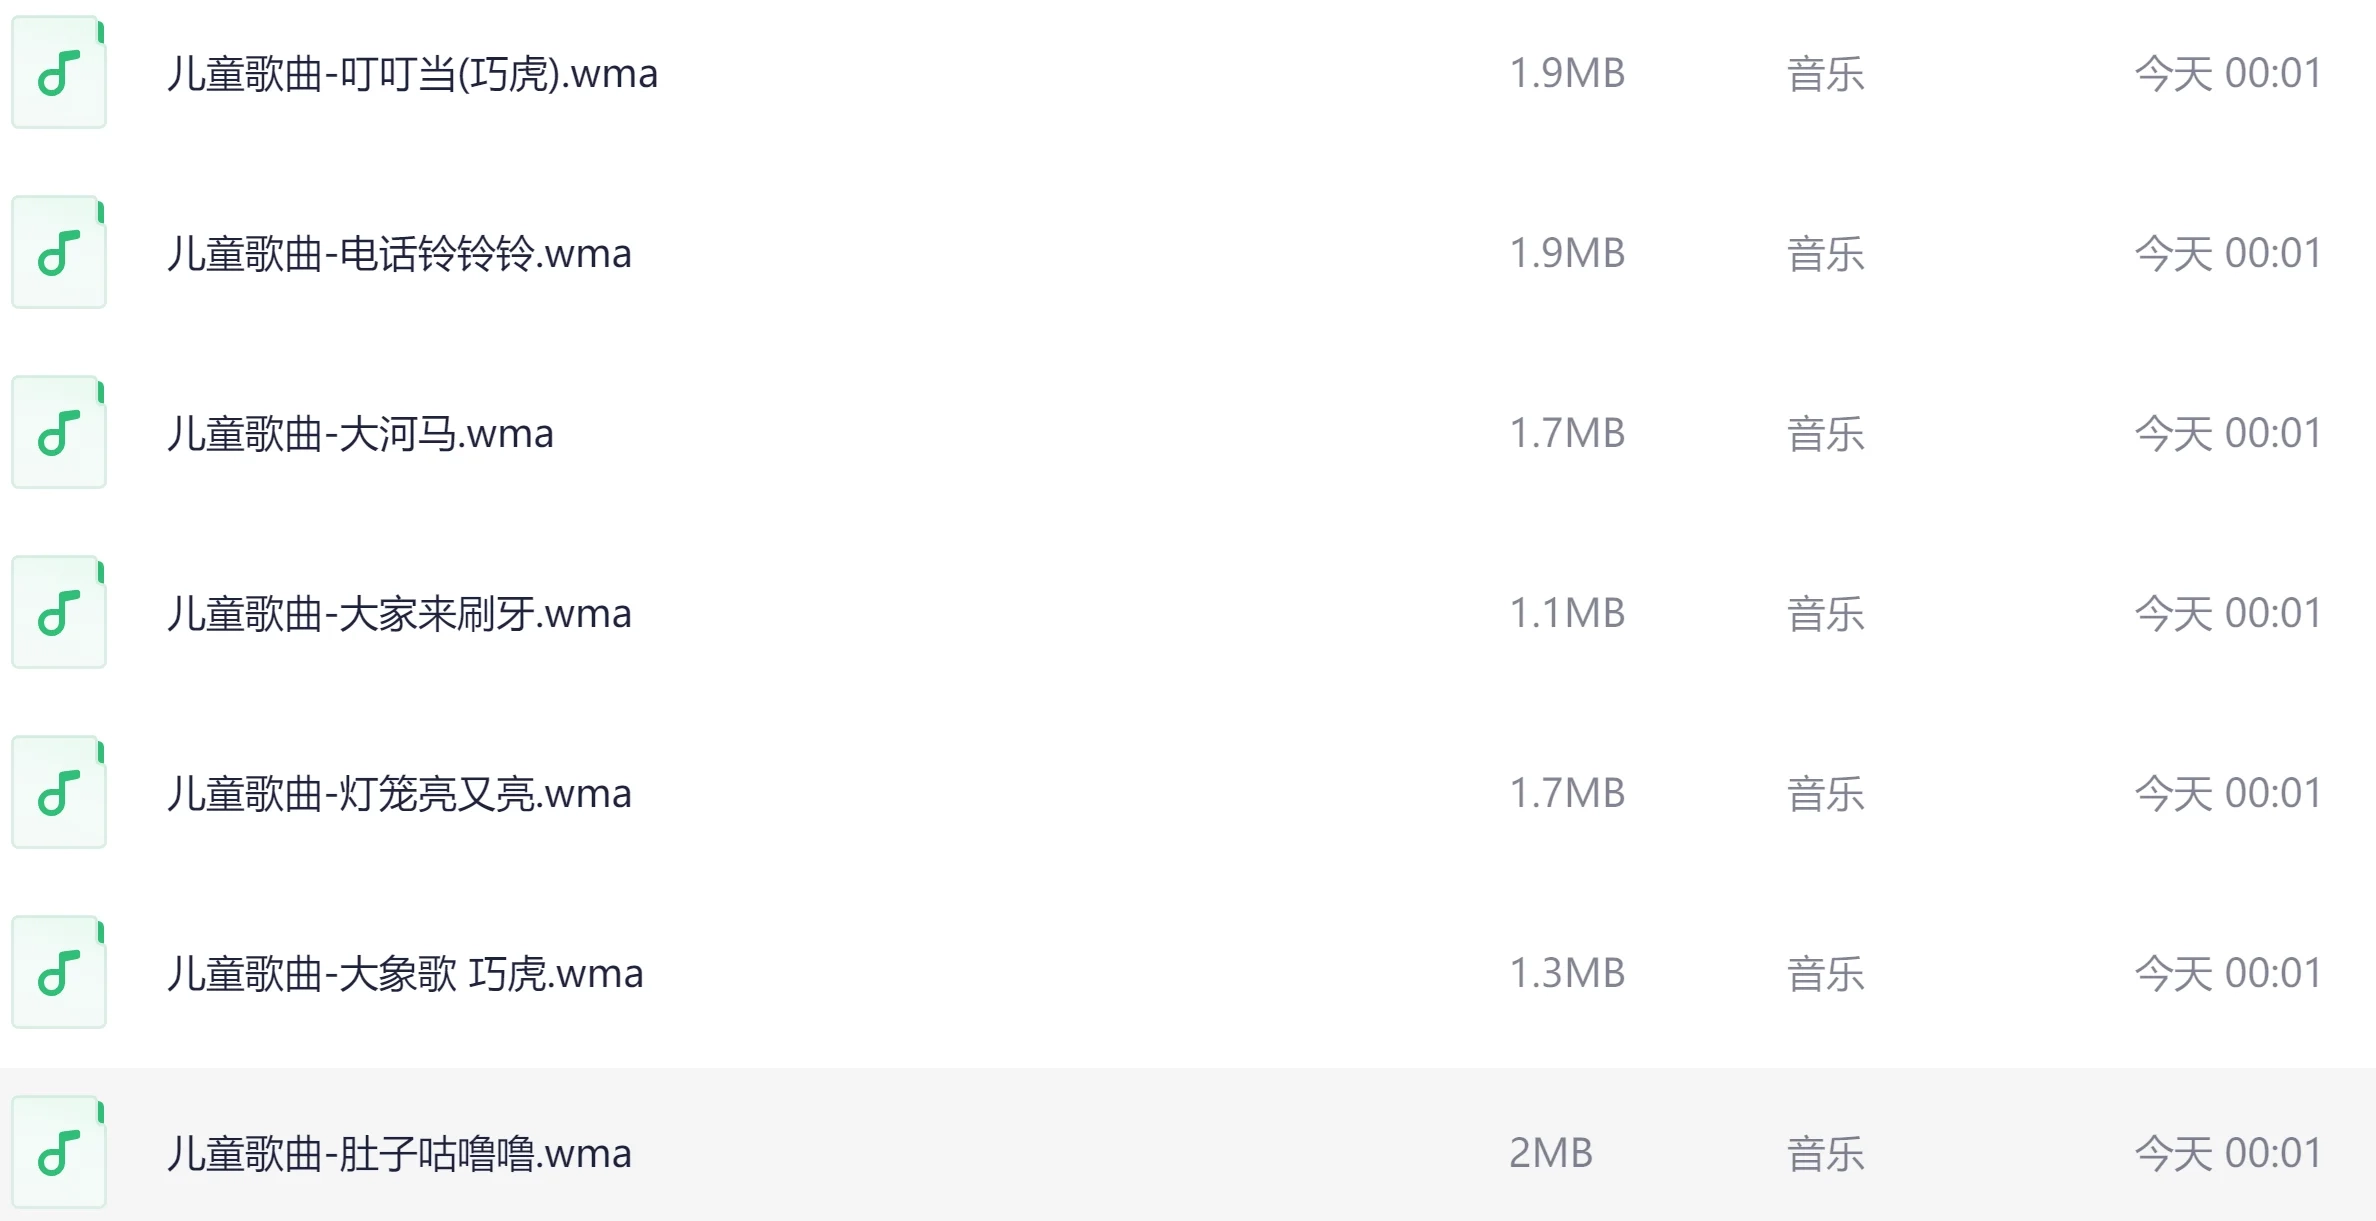The height and width of the screenshot is (1221, 2376).
Task: Click music icon for 灯笼亮又亮.wma
Action: [59, 793]
